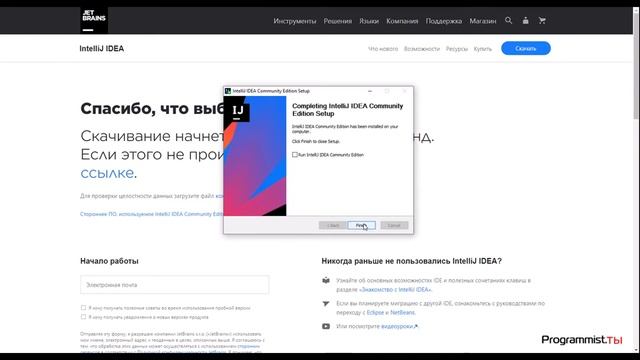Open the Поддержка menu
The image size is (640, 360).
tap(444, 21)
